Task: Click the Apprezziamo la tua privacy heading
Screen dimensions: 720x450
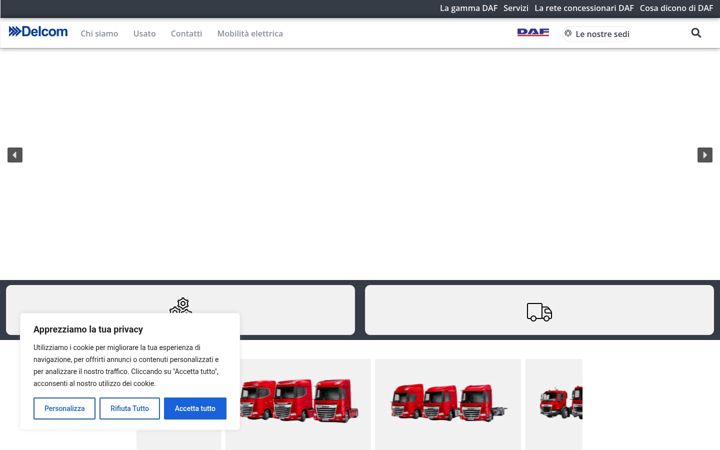Action: tap(88, 329)
